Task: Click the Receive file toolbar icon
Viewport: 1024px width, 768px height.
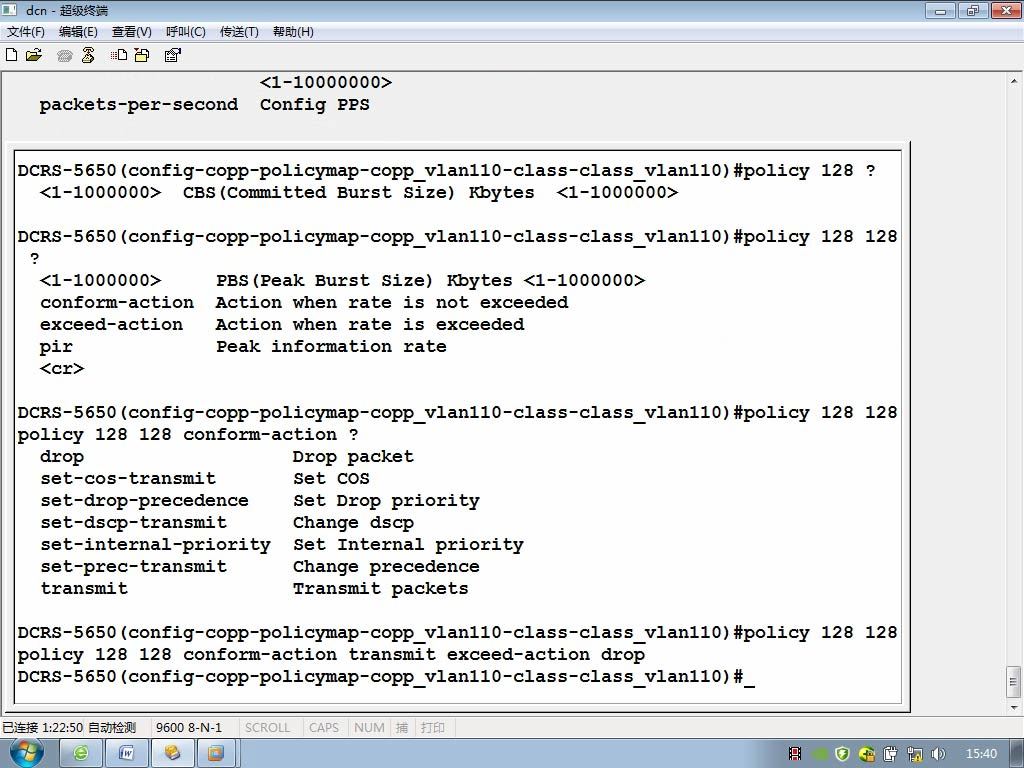Action: pyautogui.click(x=142, y=55)
